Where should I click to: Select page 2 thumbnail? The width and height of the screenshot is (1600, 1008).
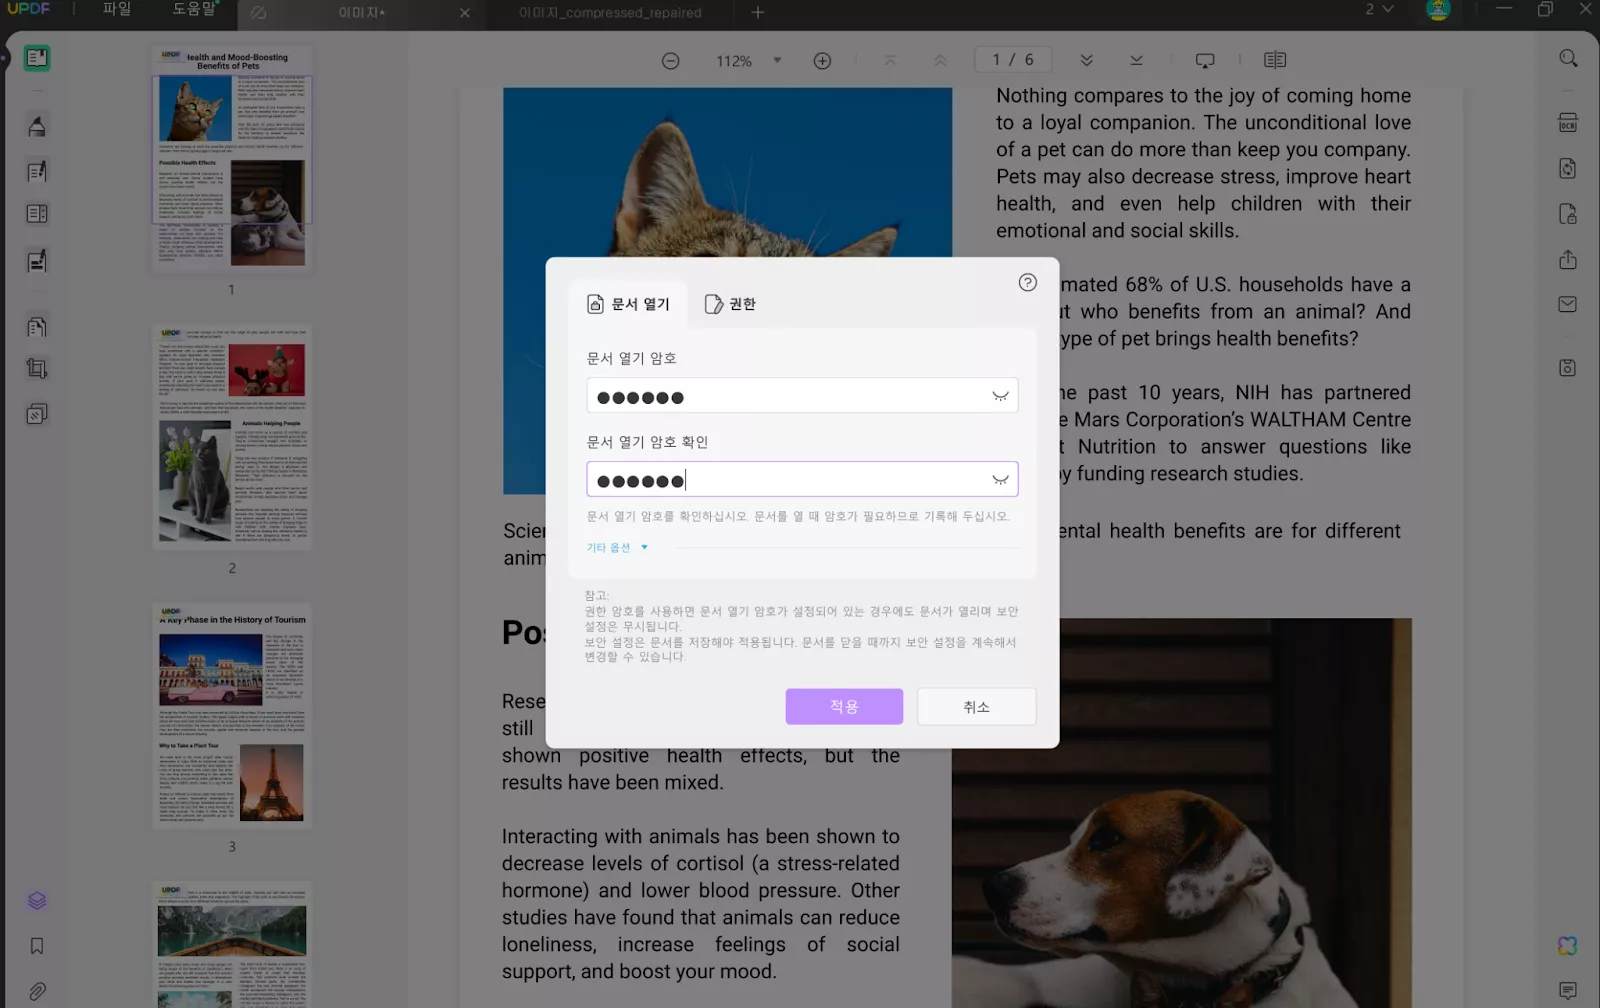tap(232, 437)
